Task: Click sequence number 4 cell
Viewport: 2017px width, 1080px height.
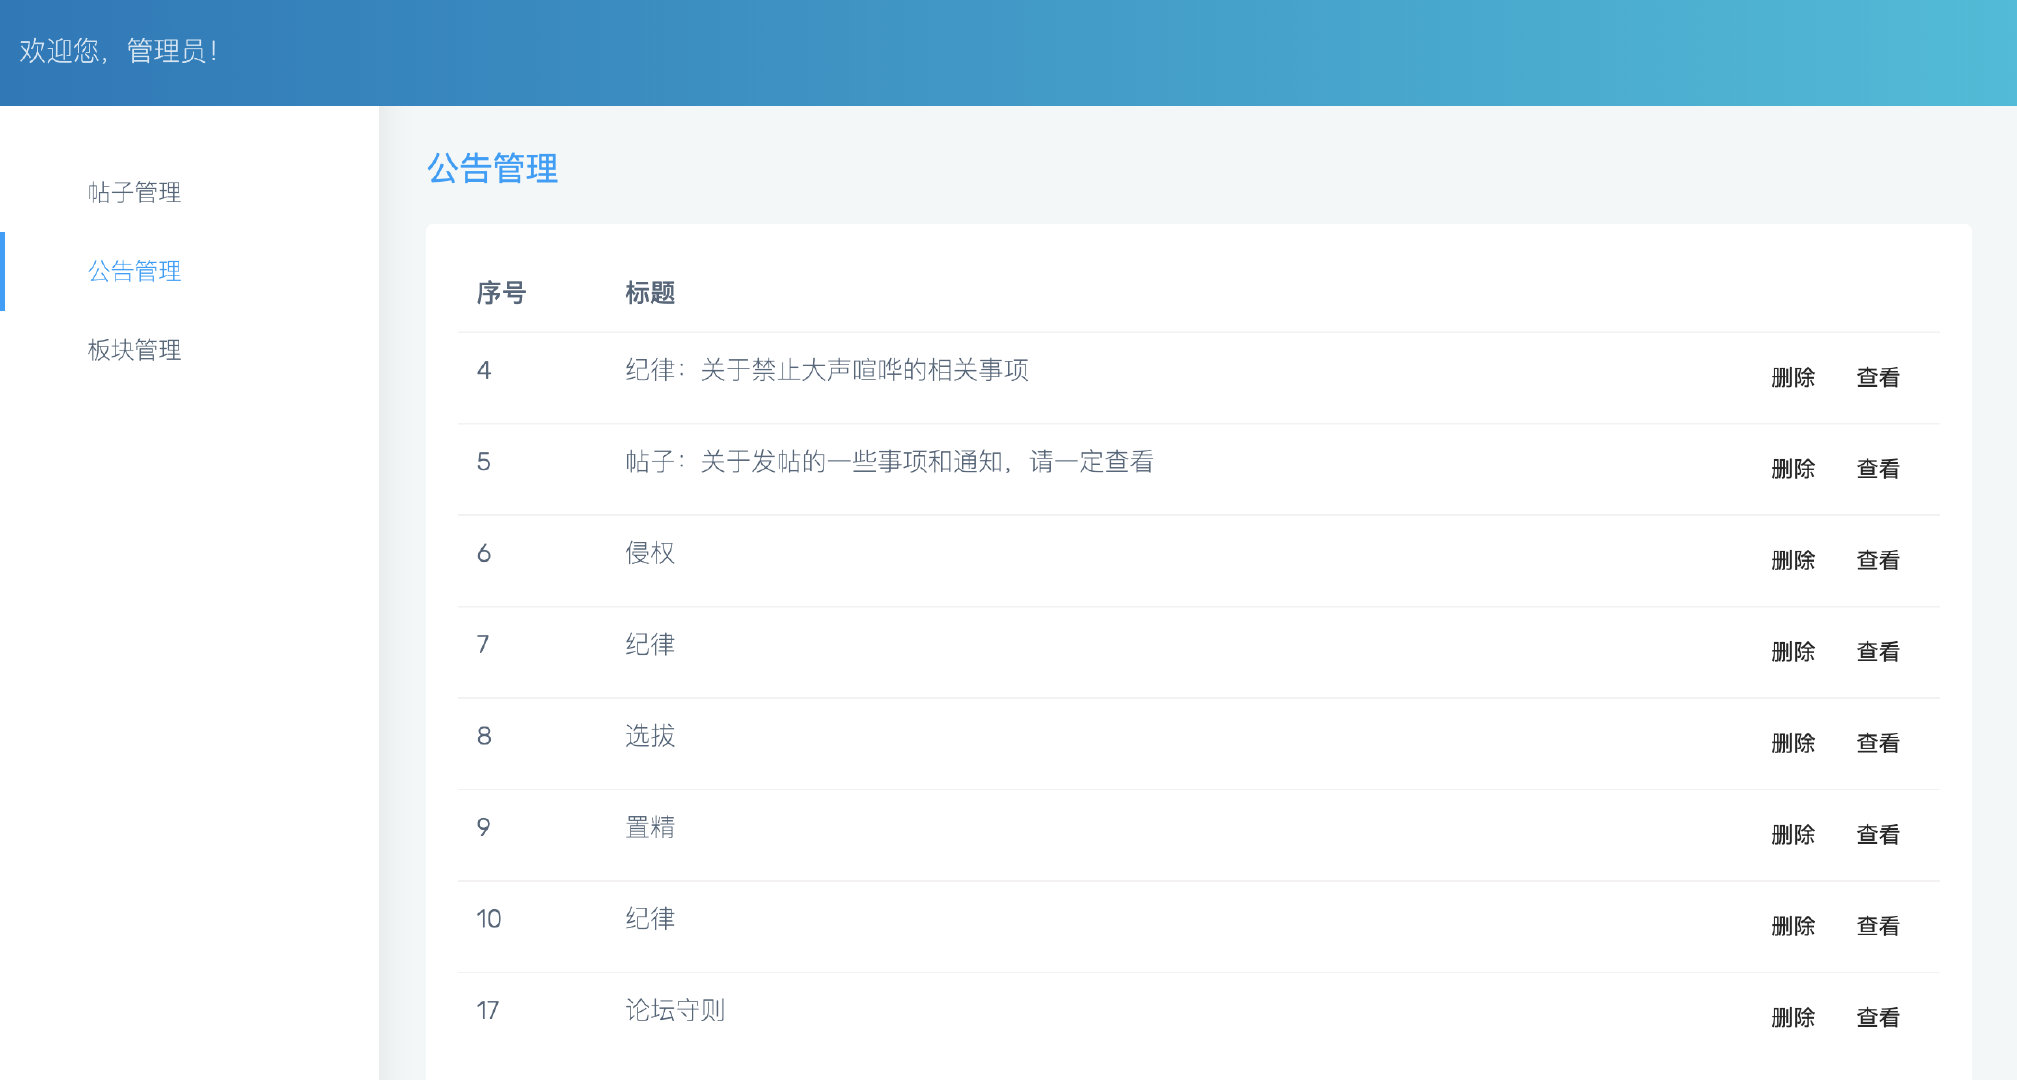Action: 484,370
